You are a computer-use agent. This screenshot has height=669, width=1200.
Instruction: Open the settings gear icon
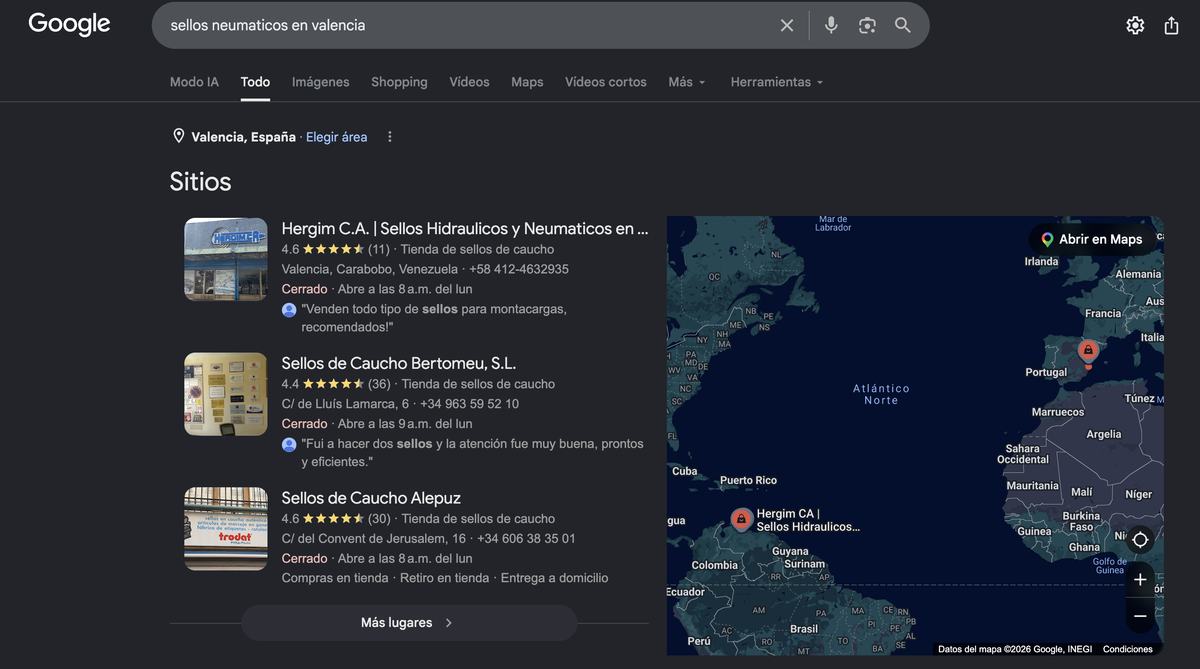coord(1135,25)
